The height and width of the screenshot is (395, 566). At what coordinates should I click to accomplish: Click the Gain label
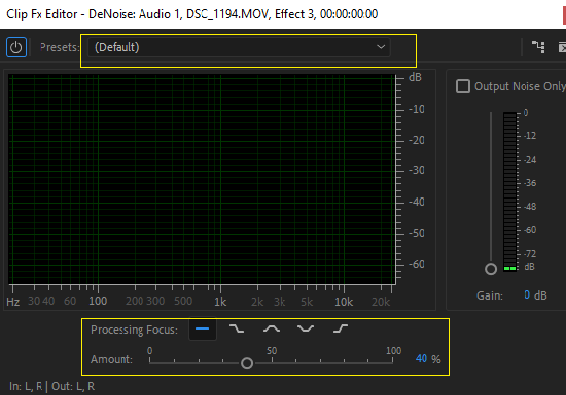[489, 296]
